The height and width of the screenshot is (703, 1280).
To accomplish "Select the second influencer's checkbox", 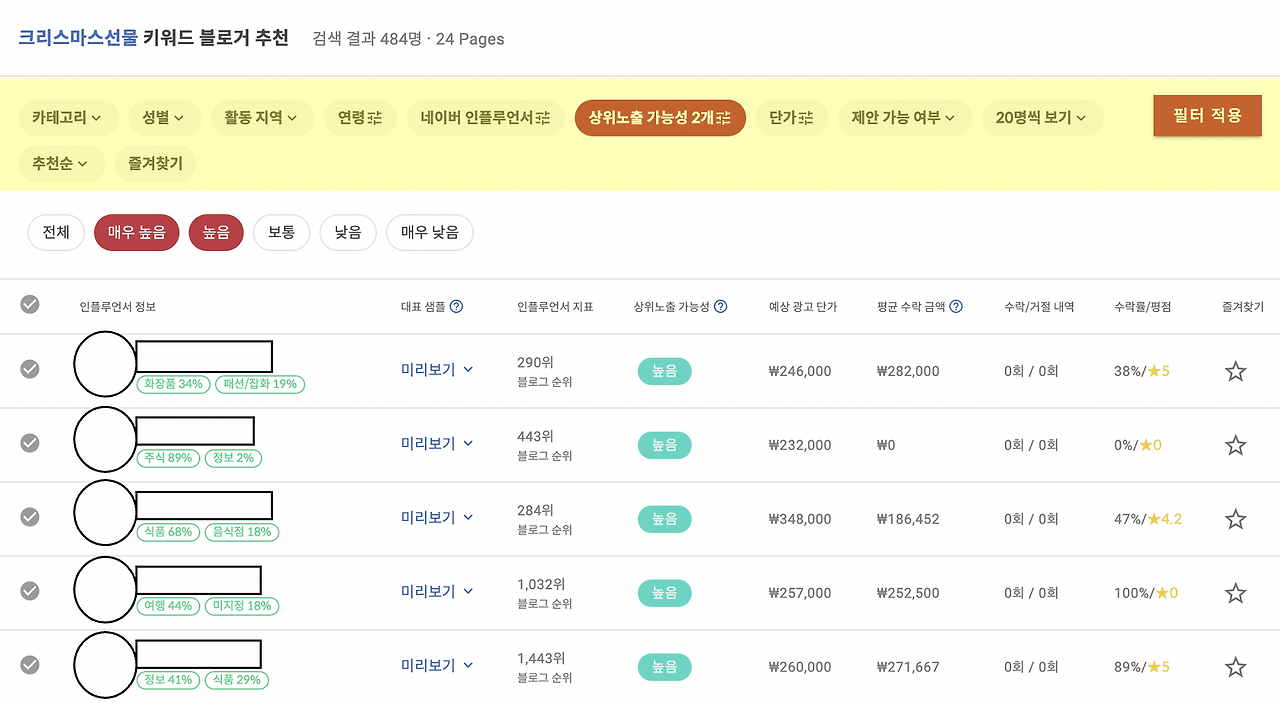I will [x=29, y=443].
